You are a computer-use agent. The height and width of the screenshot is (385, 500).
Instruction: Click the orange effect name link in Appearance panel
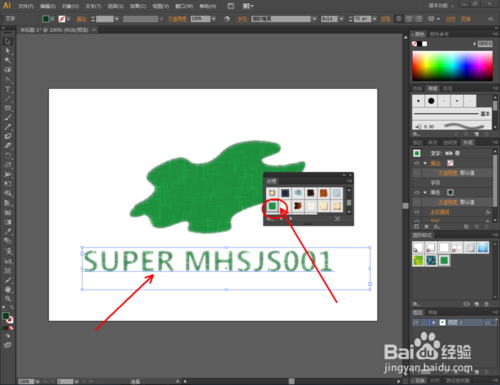[x=440, y=212]
